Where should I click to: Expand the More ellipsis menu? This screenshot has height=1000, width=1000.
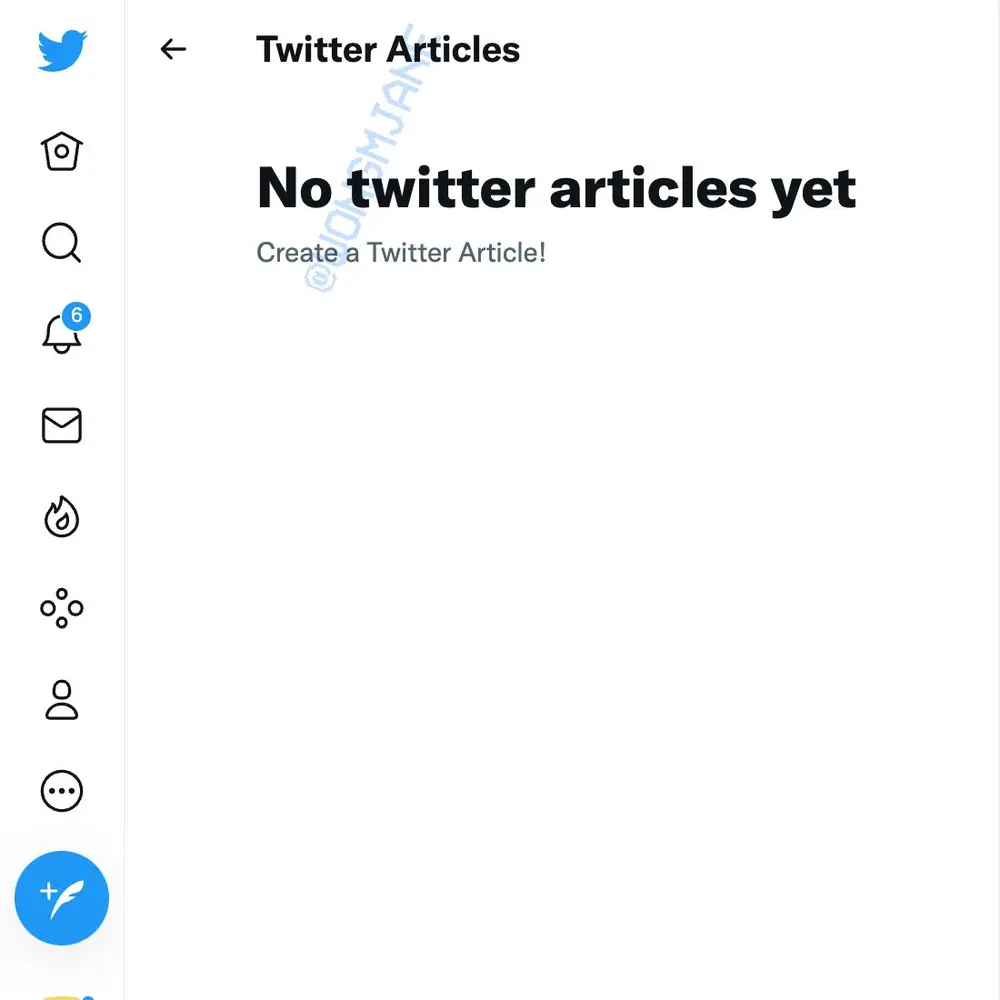pos(61,790)
